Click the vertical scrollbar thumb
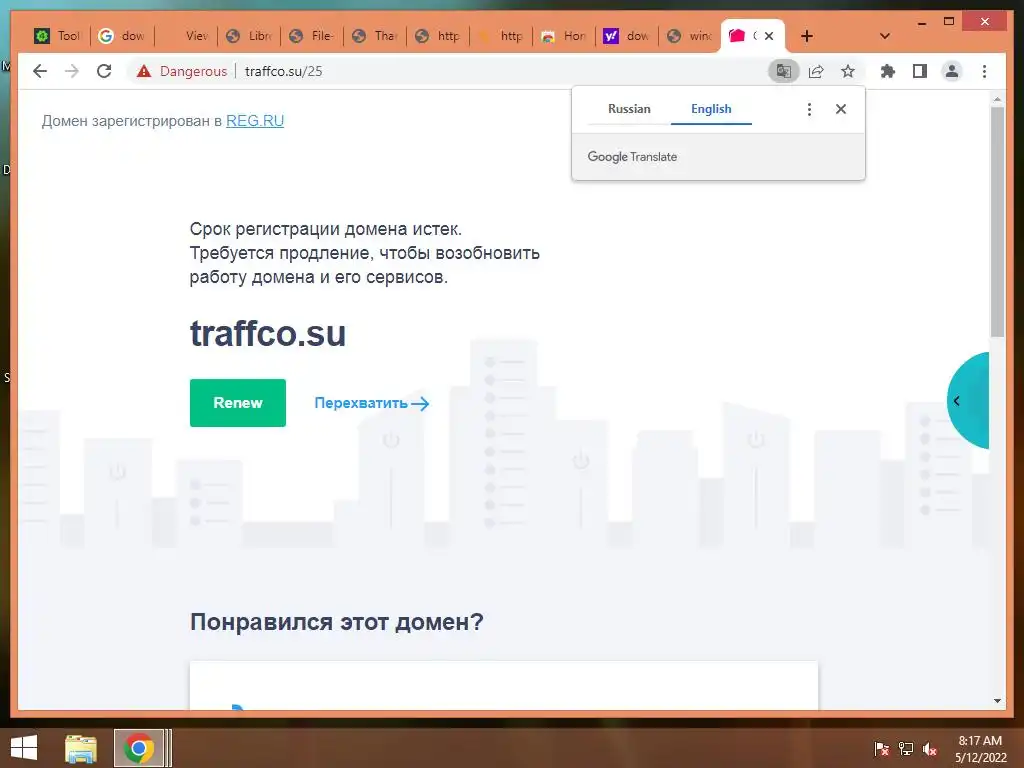Image resolution: width=1024 pixels, height=768 pixels. pyautogui.click(x=997, y=222)
